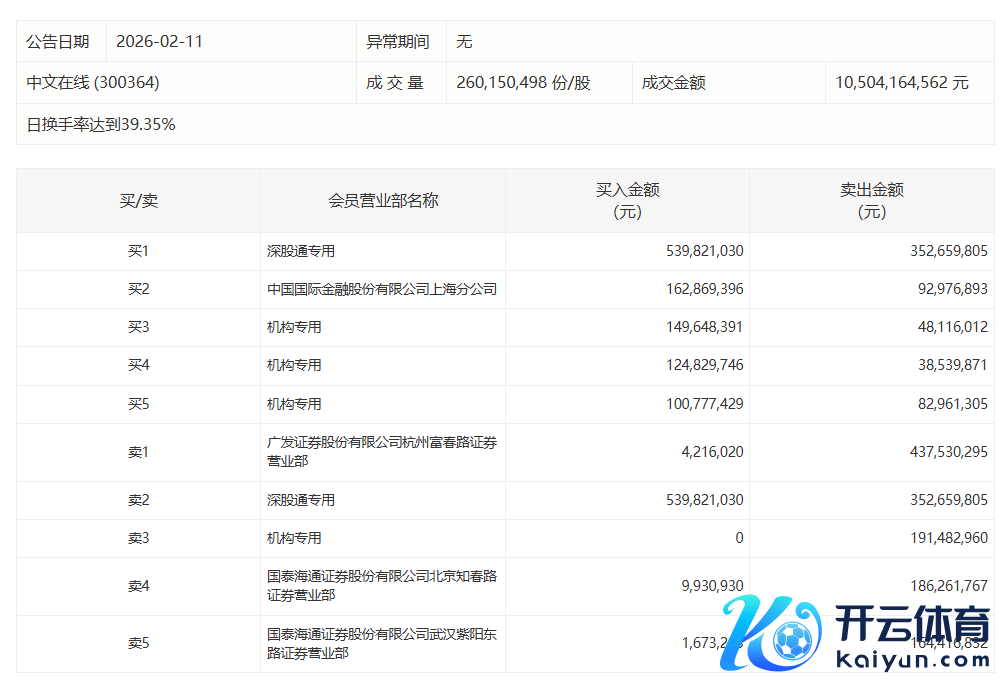Select the stock name 中文在线 (300364)
The height and width of the screenshot is (693, 1005).
click(x=93, y=83)
